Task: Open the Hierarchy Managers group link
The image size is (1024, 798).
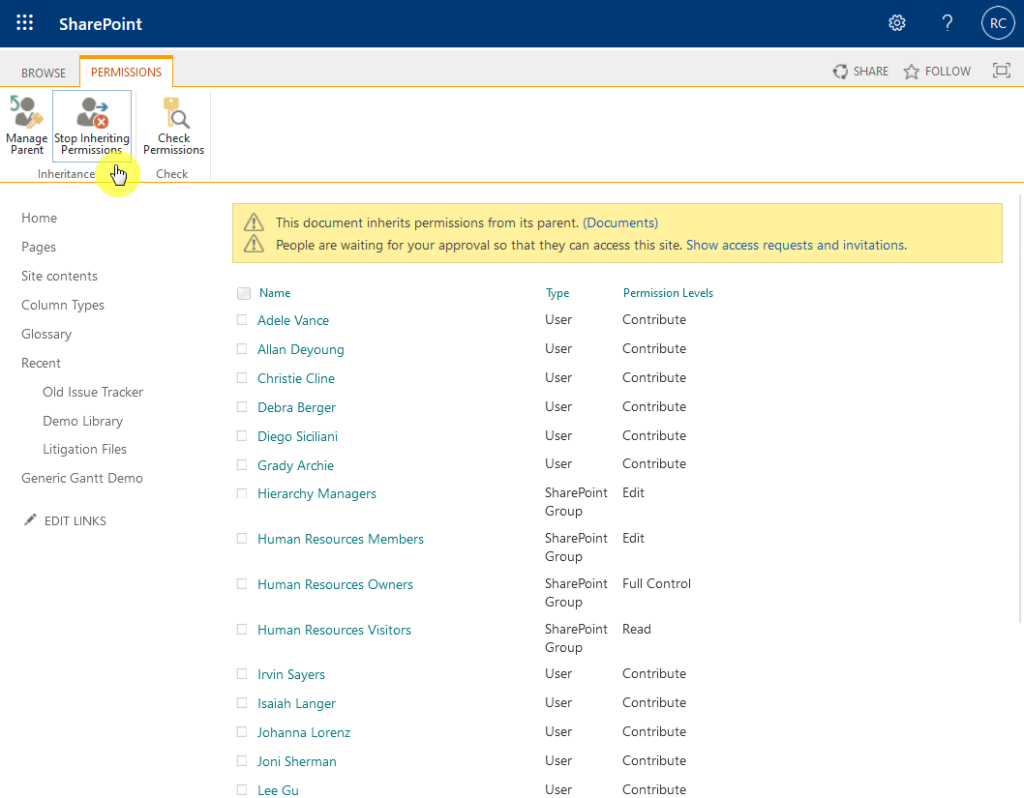Action: (317, 494)
